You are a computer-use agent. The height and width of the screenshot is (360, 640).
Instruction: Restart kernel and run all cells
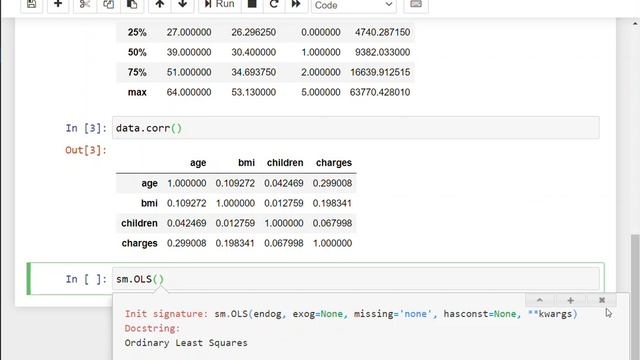click(x=296, y=4)
